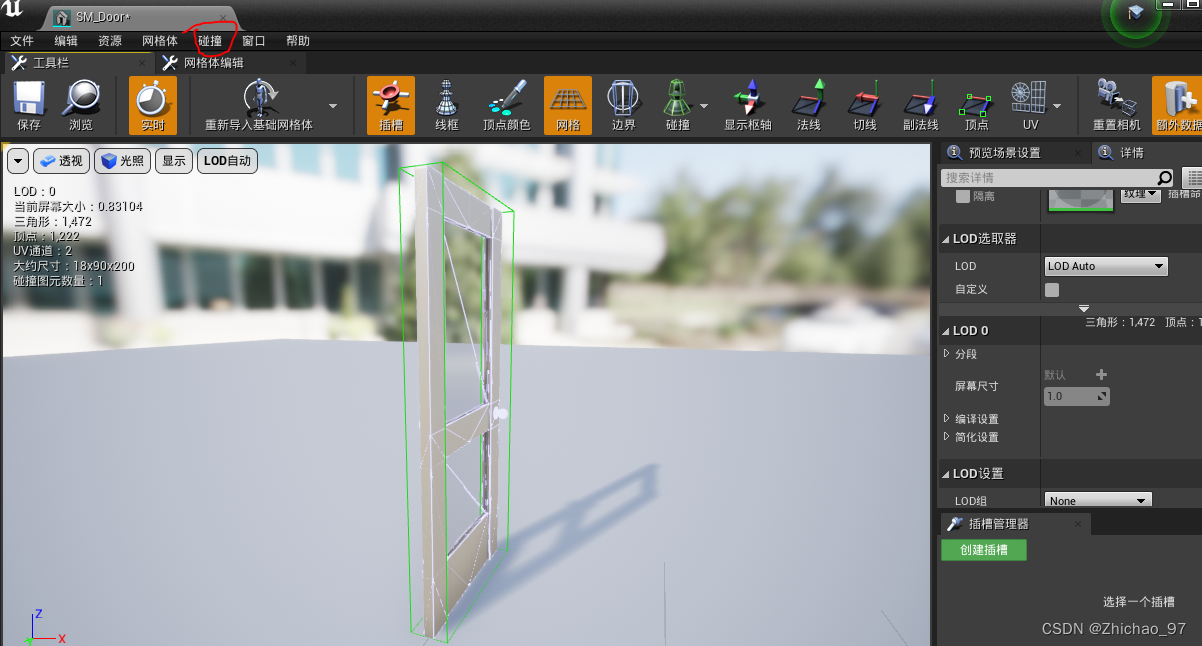Expand the 分段 (Sections) row
1202x646 pixels.
947,354
